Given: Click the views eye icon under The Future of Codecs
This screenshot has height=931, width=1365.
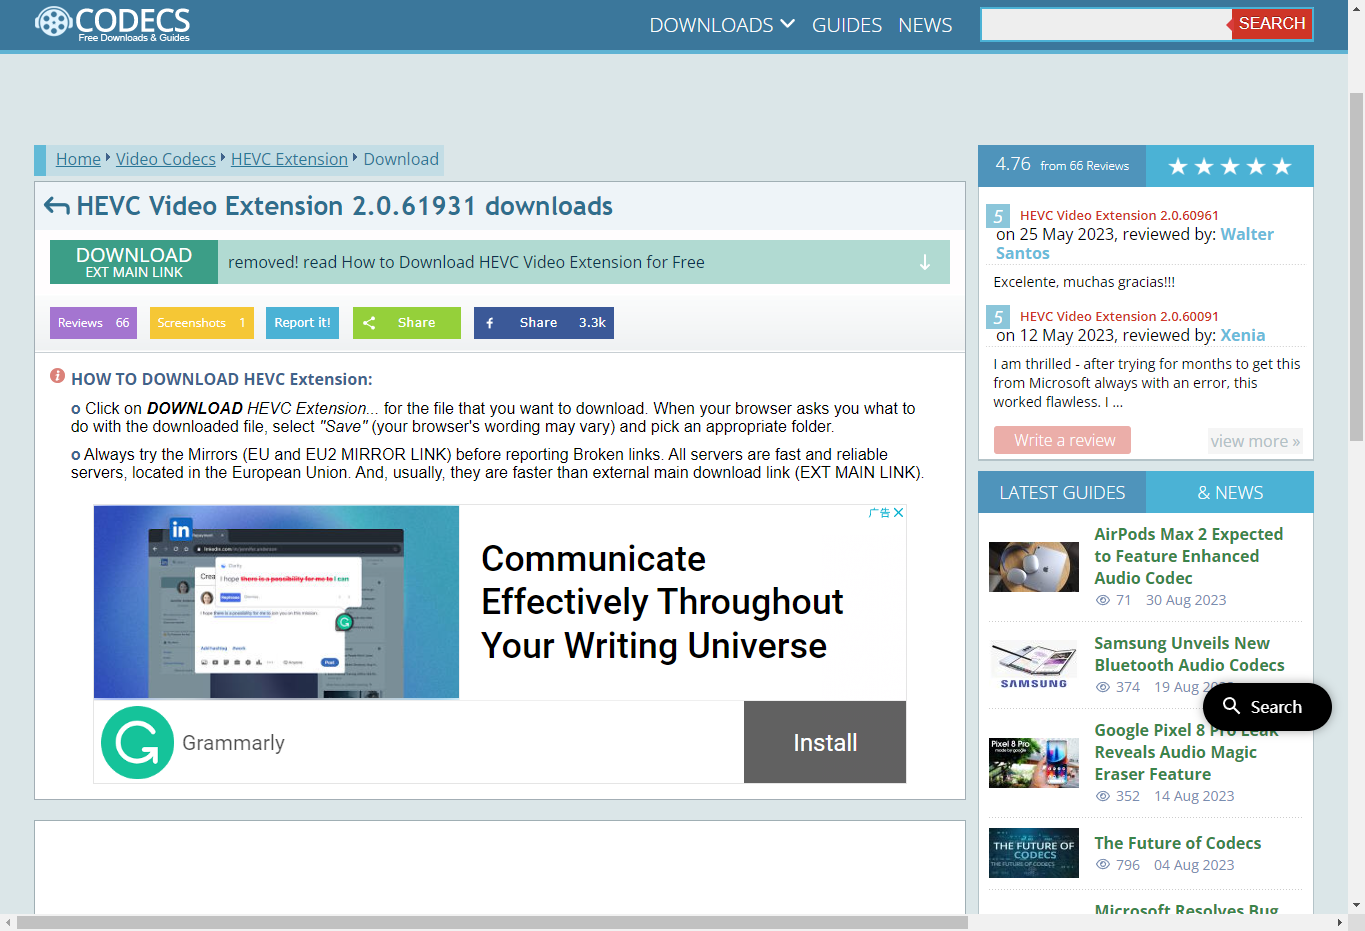Looking at the screenshot, I should click(x=1103, y=866).
